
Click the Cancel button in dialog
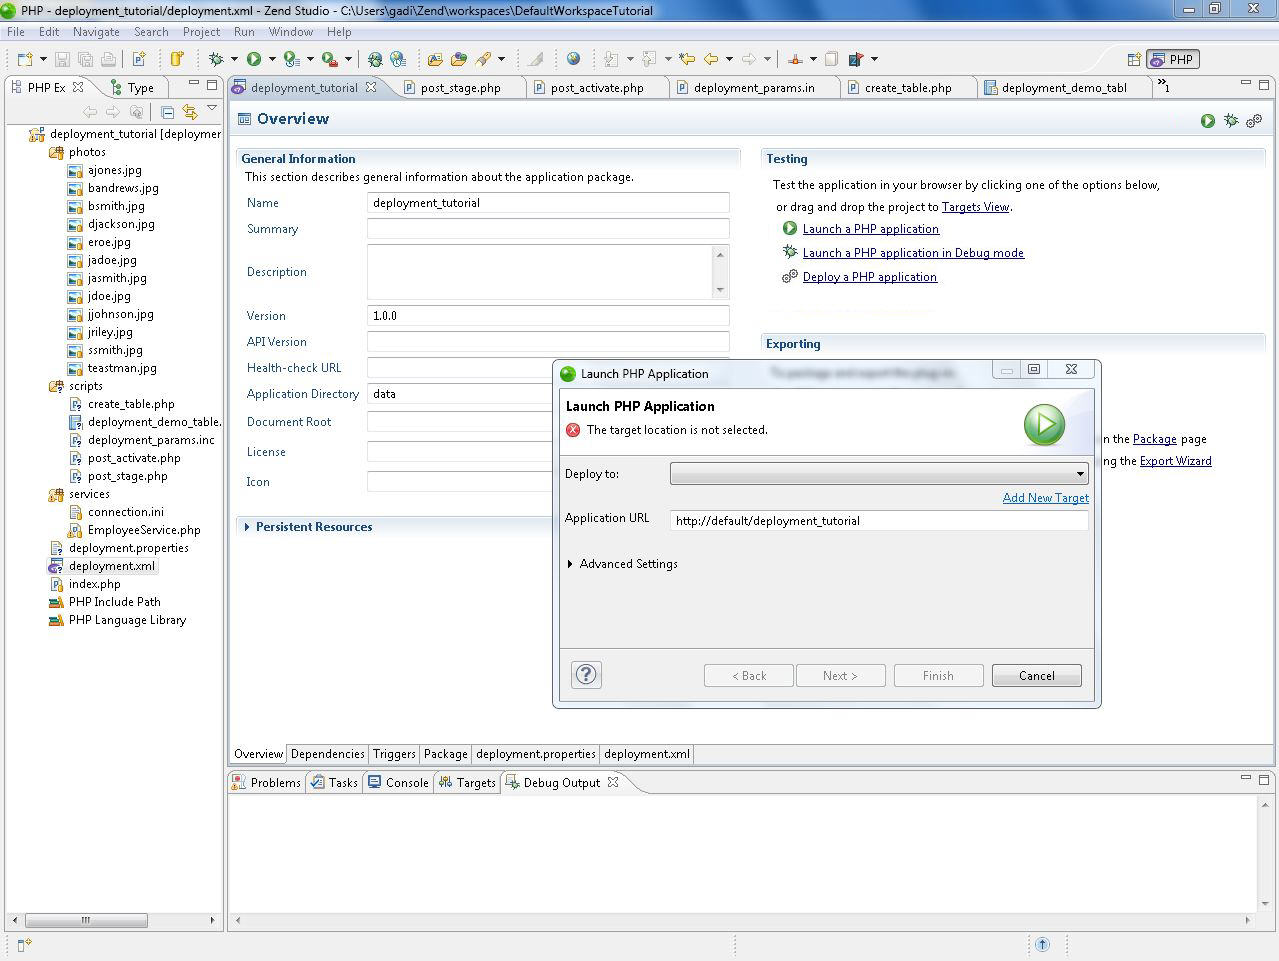pos(1037,676)
